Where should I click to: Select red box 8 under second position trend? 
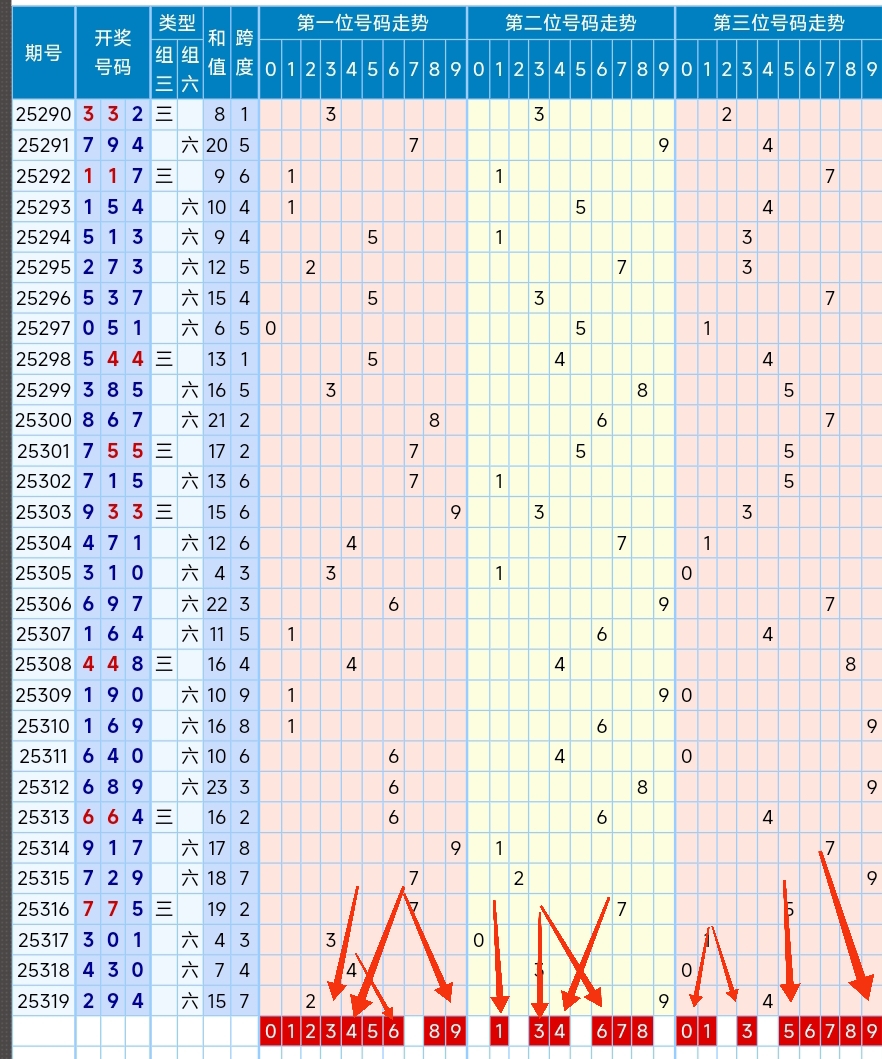(x=642, y=1031)
